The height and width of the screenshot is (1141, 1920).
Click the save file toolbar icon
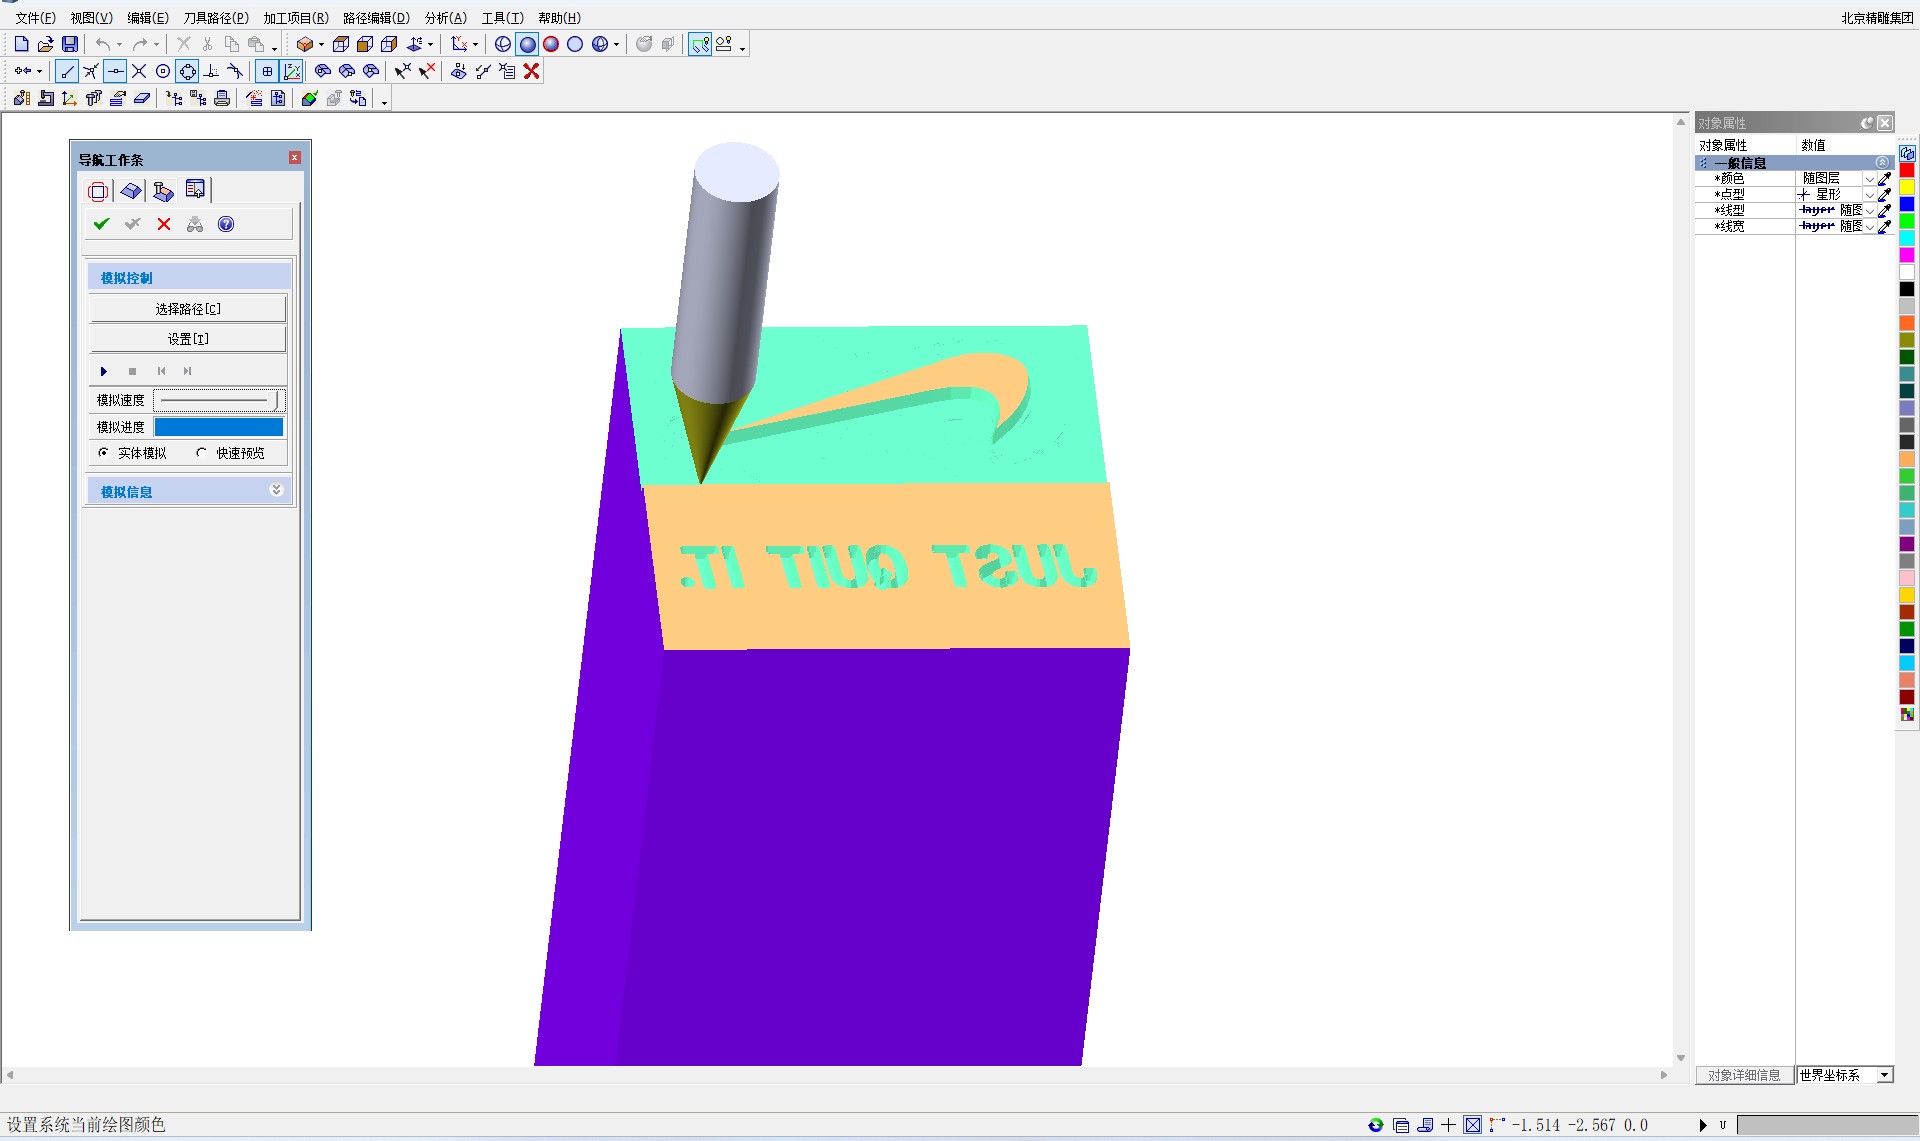point(70,44)
